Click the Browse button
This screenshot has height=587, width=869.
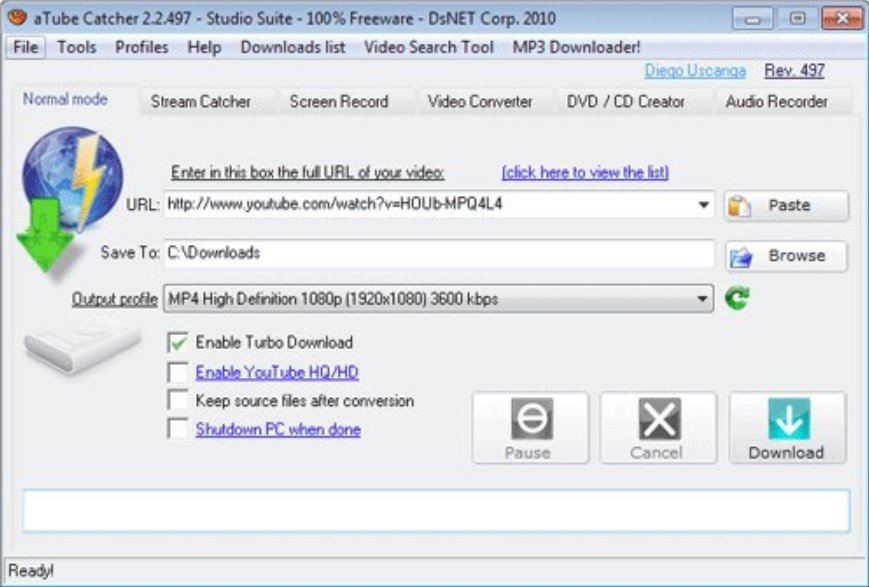[786, 256]
